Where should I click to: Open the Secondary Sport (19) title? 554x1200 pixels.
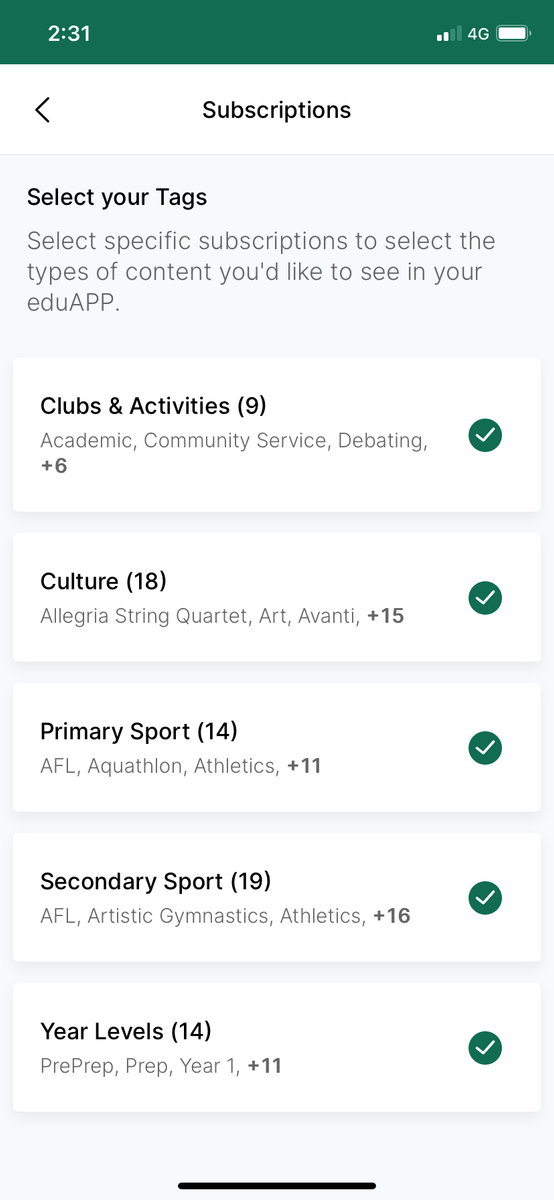point(156,882)
